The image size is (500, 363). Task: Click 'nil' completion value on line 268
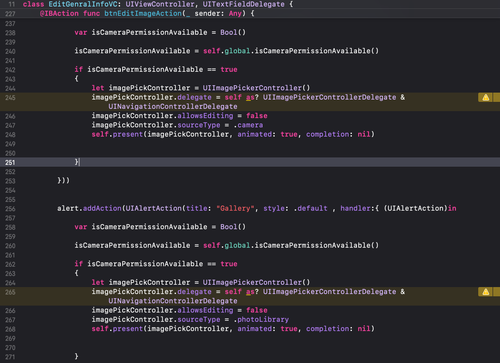pos(364,329)
